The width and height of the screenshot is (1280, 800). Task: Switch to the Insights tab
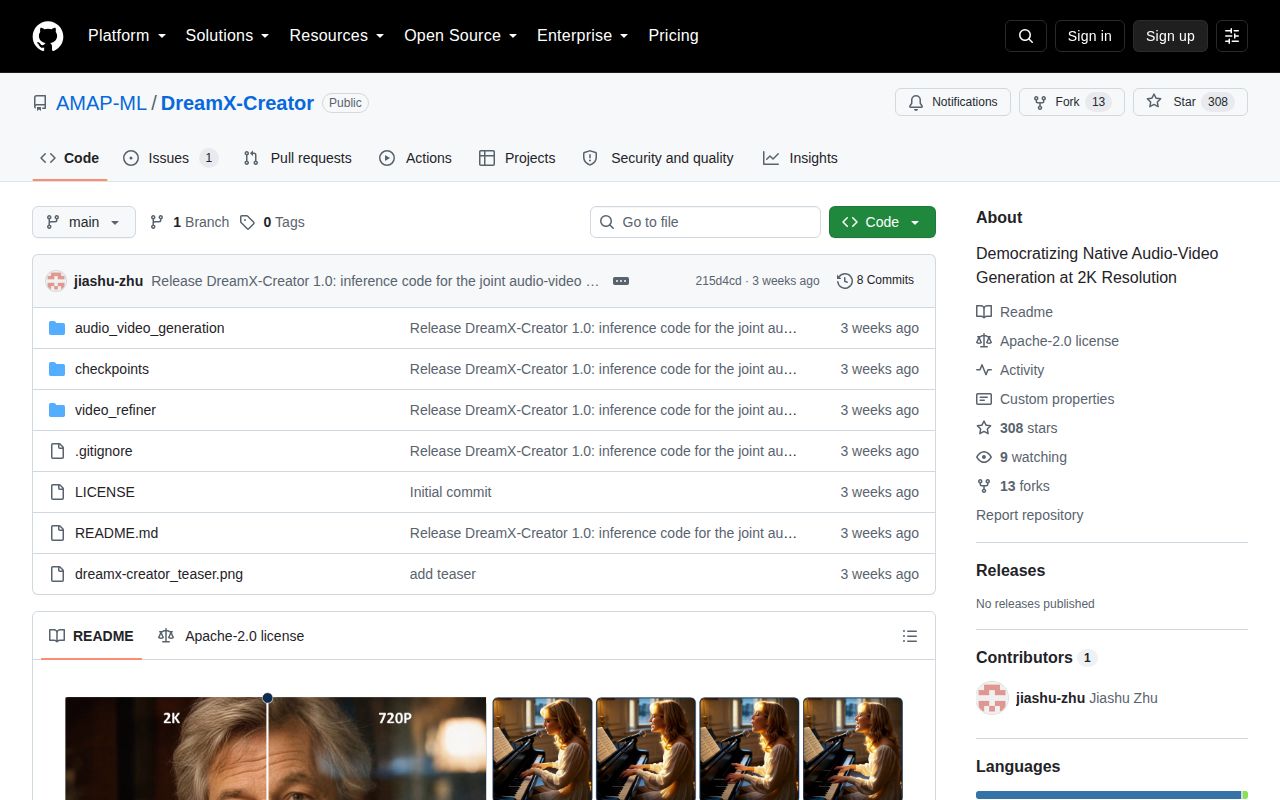point(800,158)
